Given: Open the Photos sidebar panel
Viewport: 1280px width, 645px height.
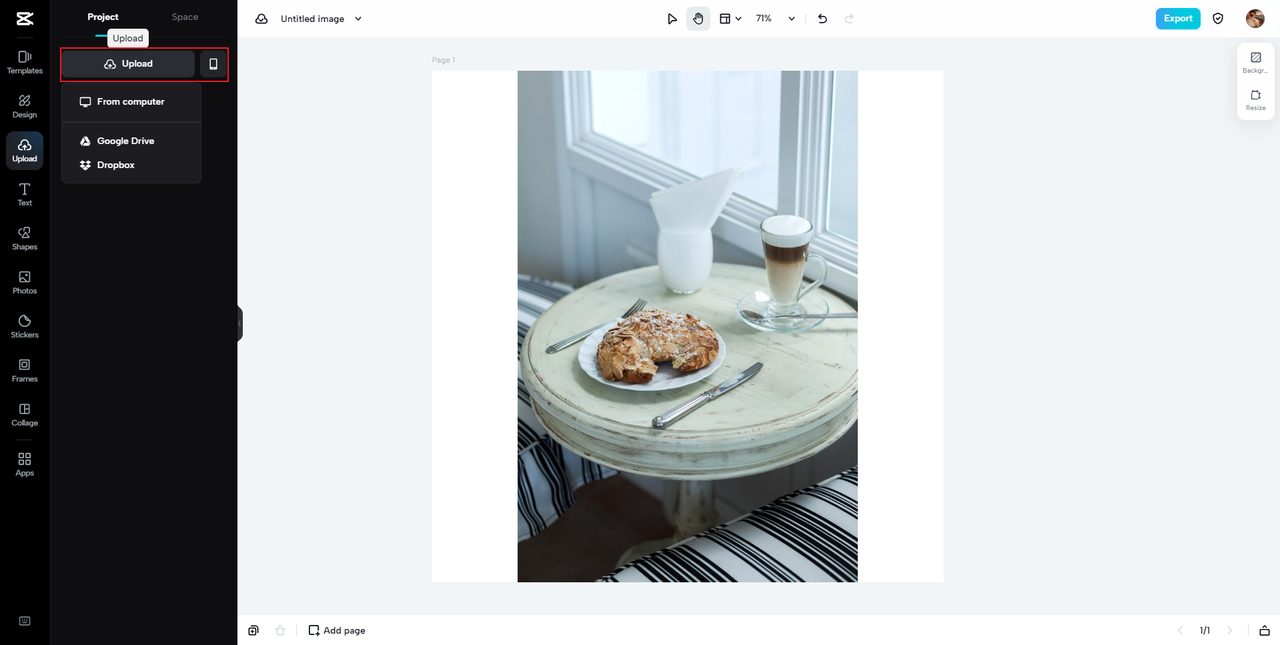Looking at the screenshot, I should [24, 283].
